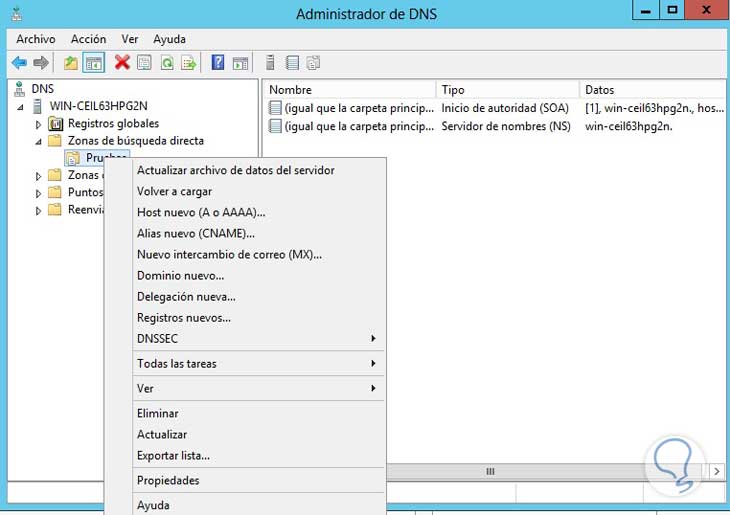Open the Acción menu
Image resolution: width=730 pixels, height=515 pixels.
(x=88, y=39)
